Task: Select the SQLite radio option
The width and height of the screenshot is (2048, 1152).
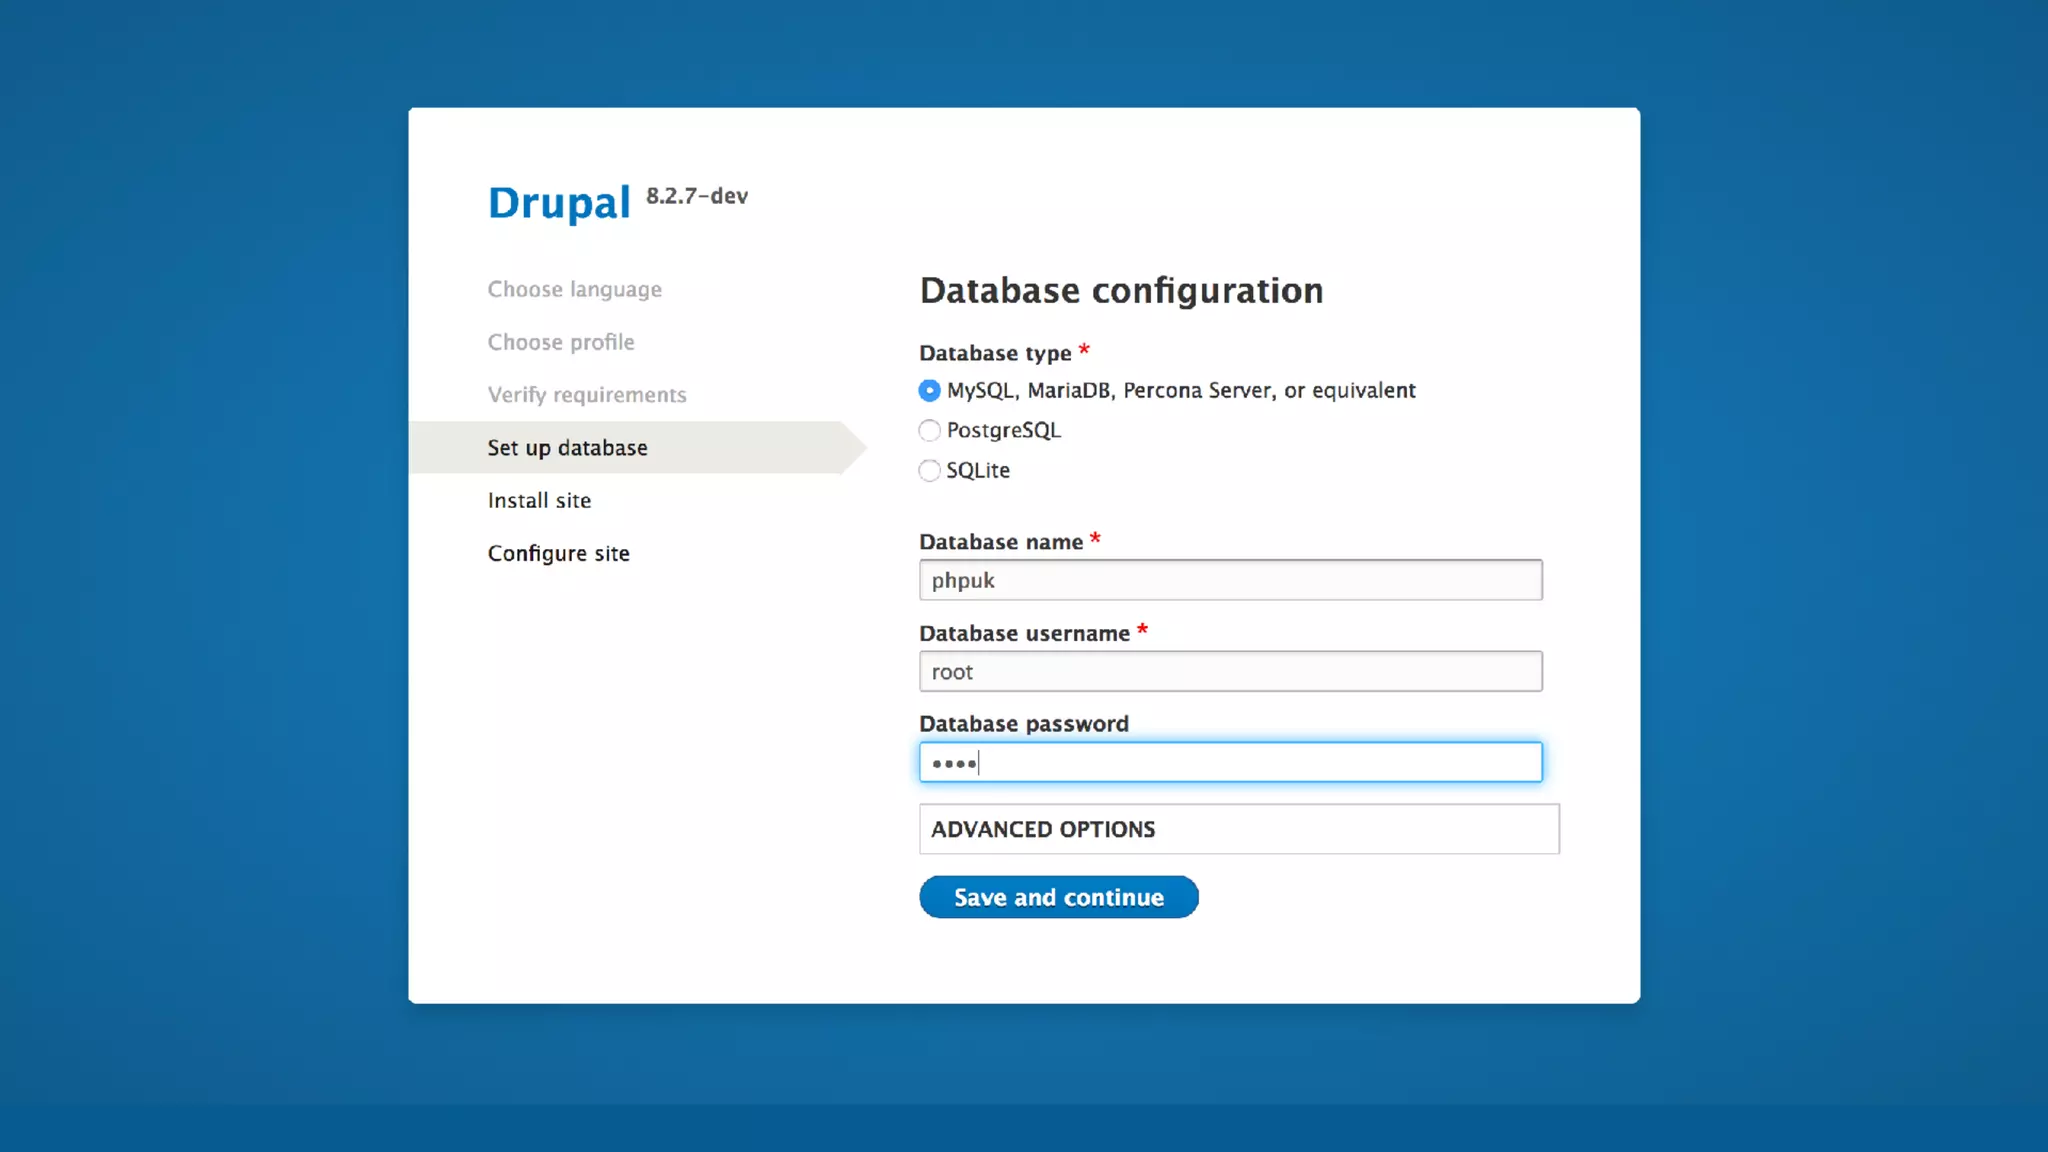Action: [x=929, y=470]
